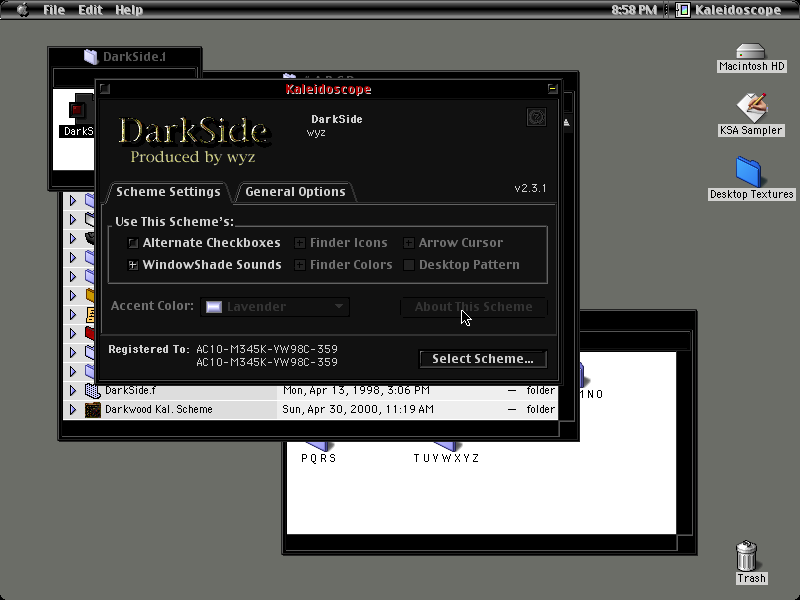Image resolution: width=800 pixels, height=600 pixels.
Task: Open the Apple menu icon
Action: [x=22, y=10]
